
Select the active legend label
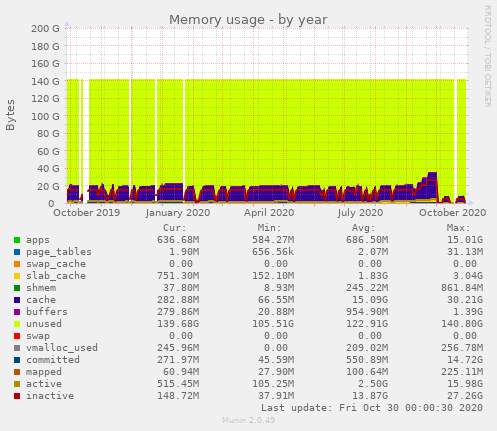click(44, 384)
